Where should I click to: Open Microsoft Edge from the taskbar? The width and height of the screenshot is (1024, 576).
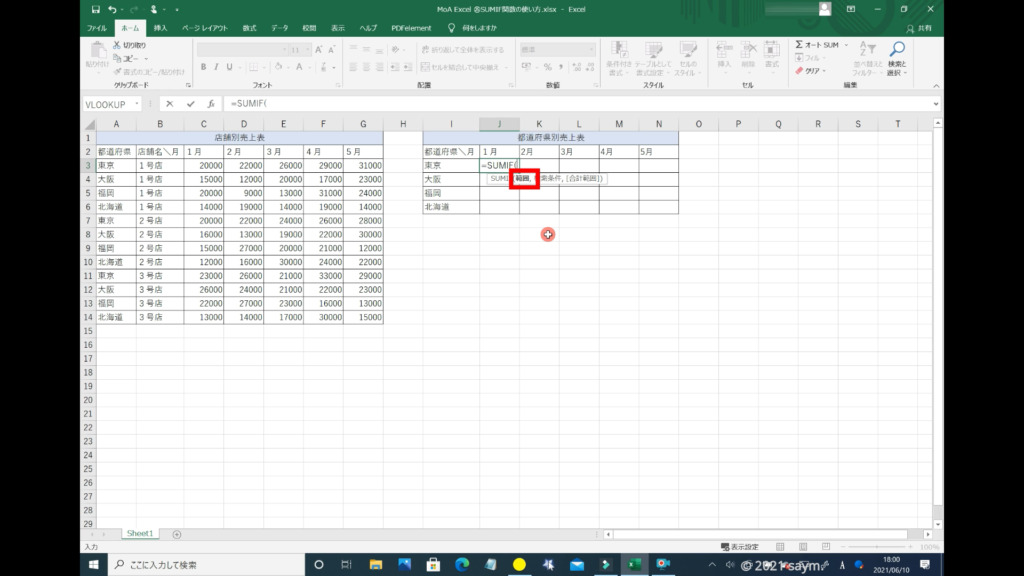tap(462, 565)
